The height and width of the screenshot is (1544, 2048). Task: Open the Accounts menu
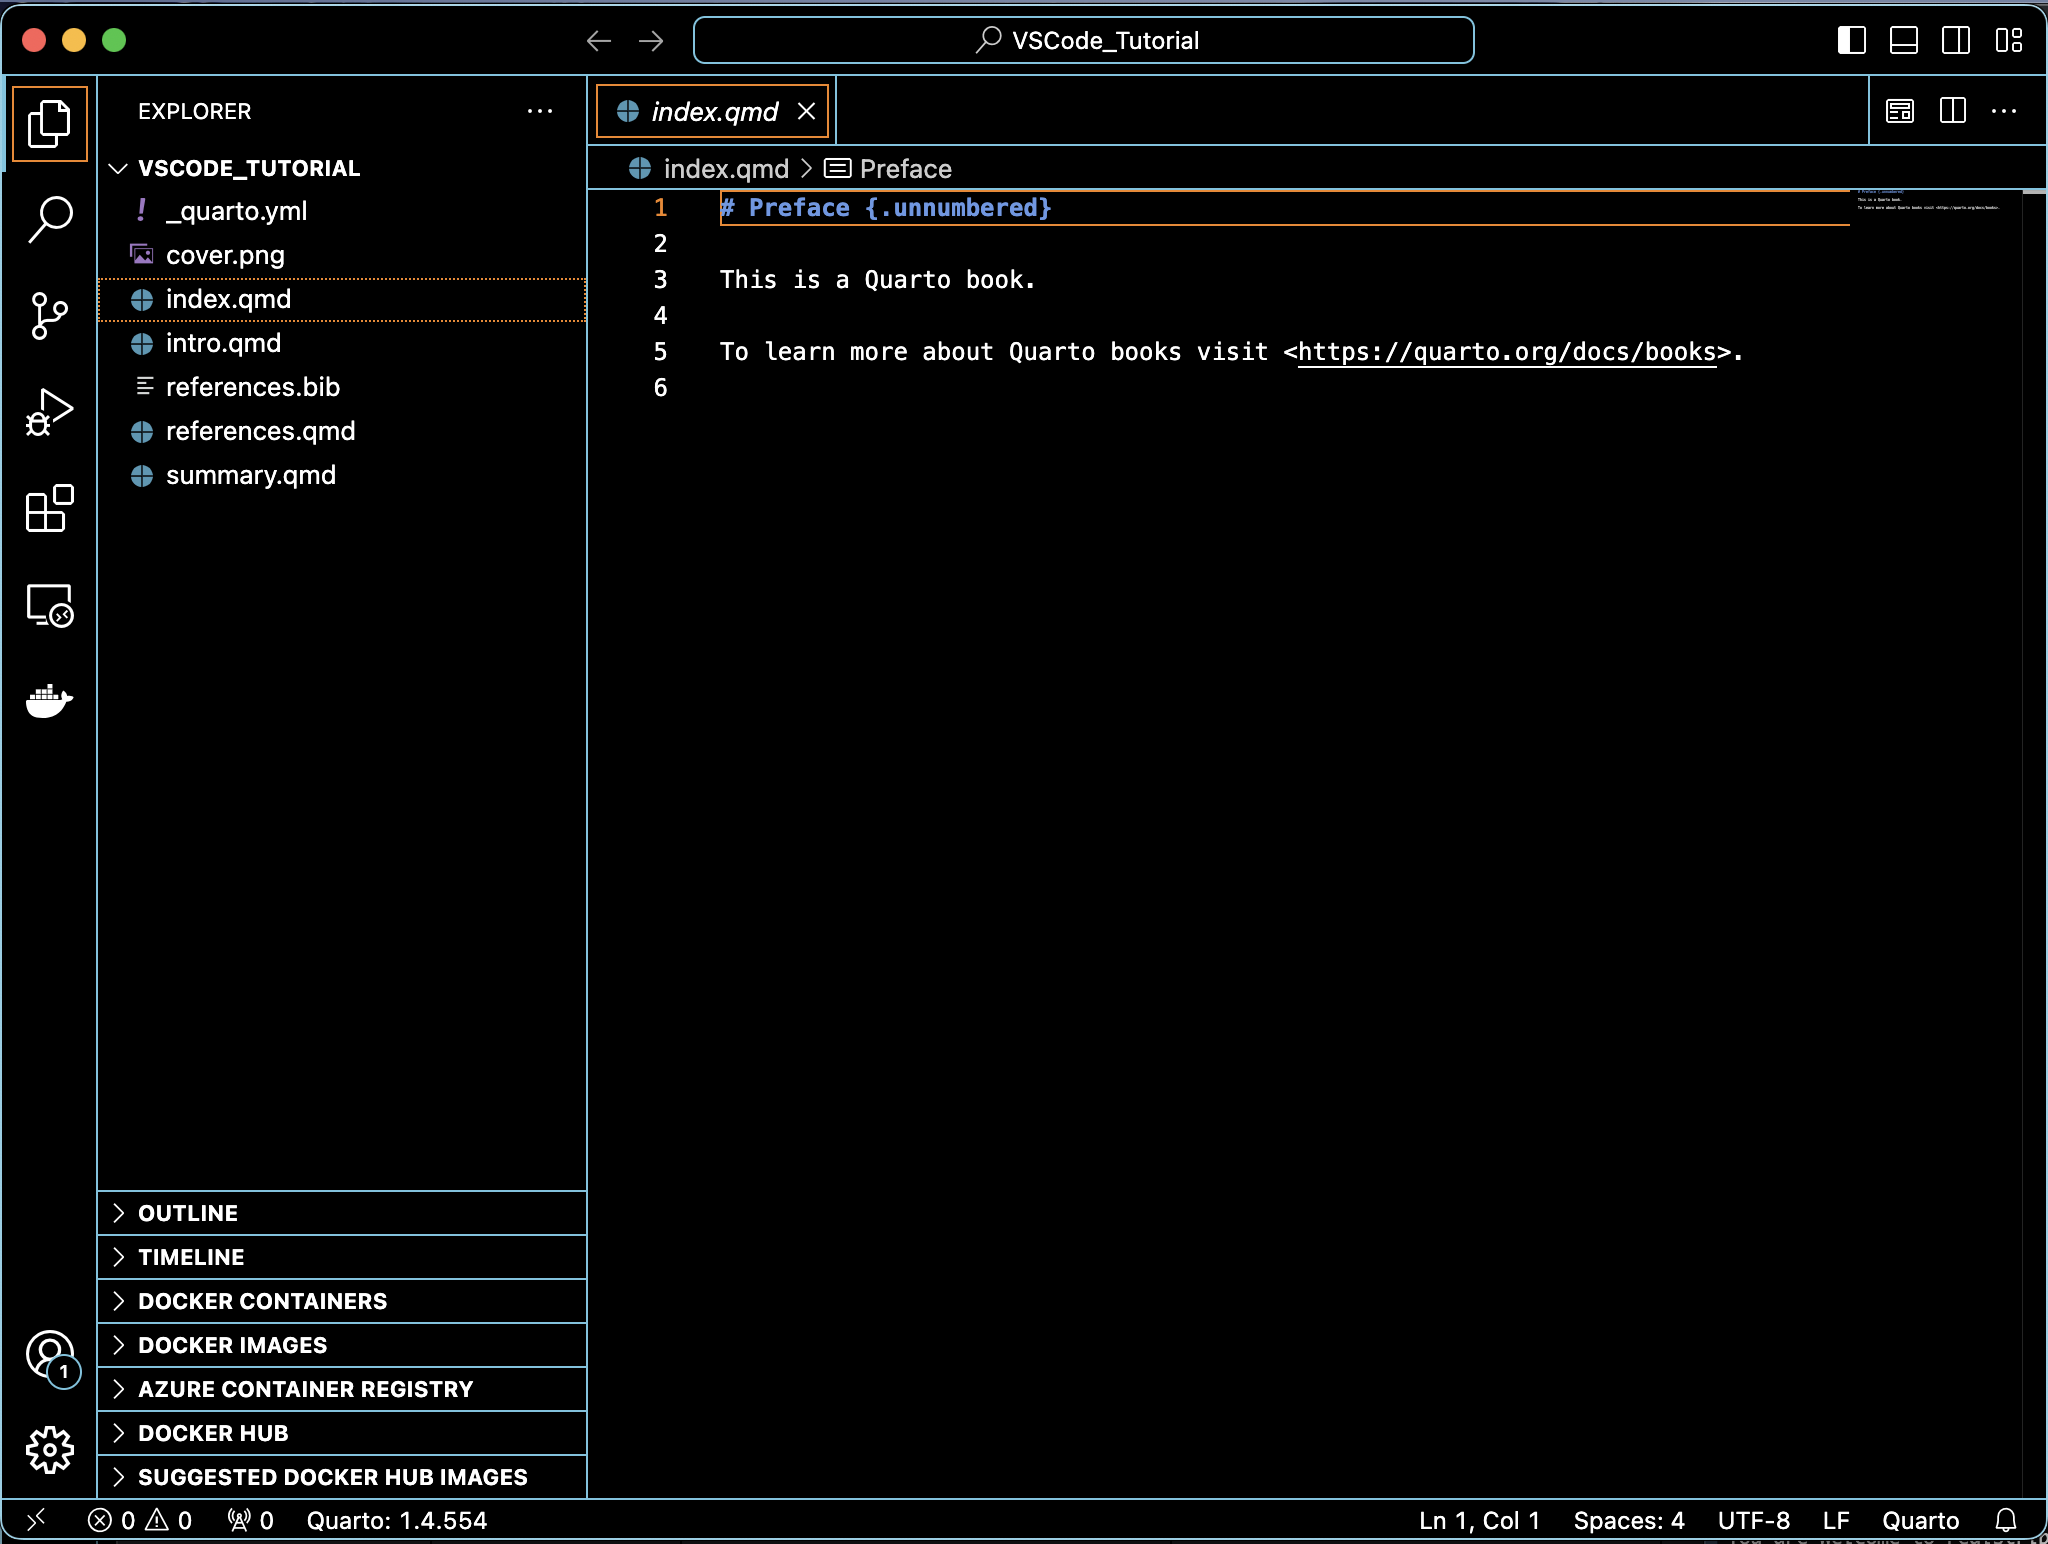49,1356
